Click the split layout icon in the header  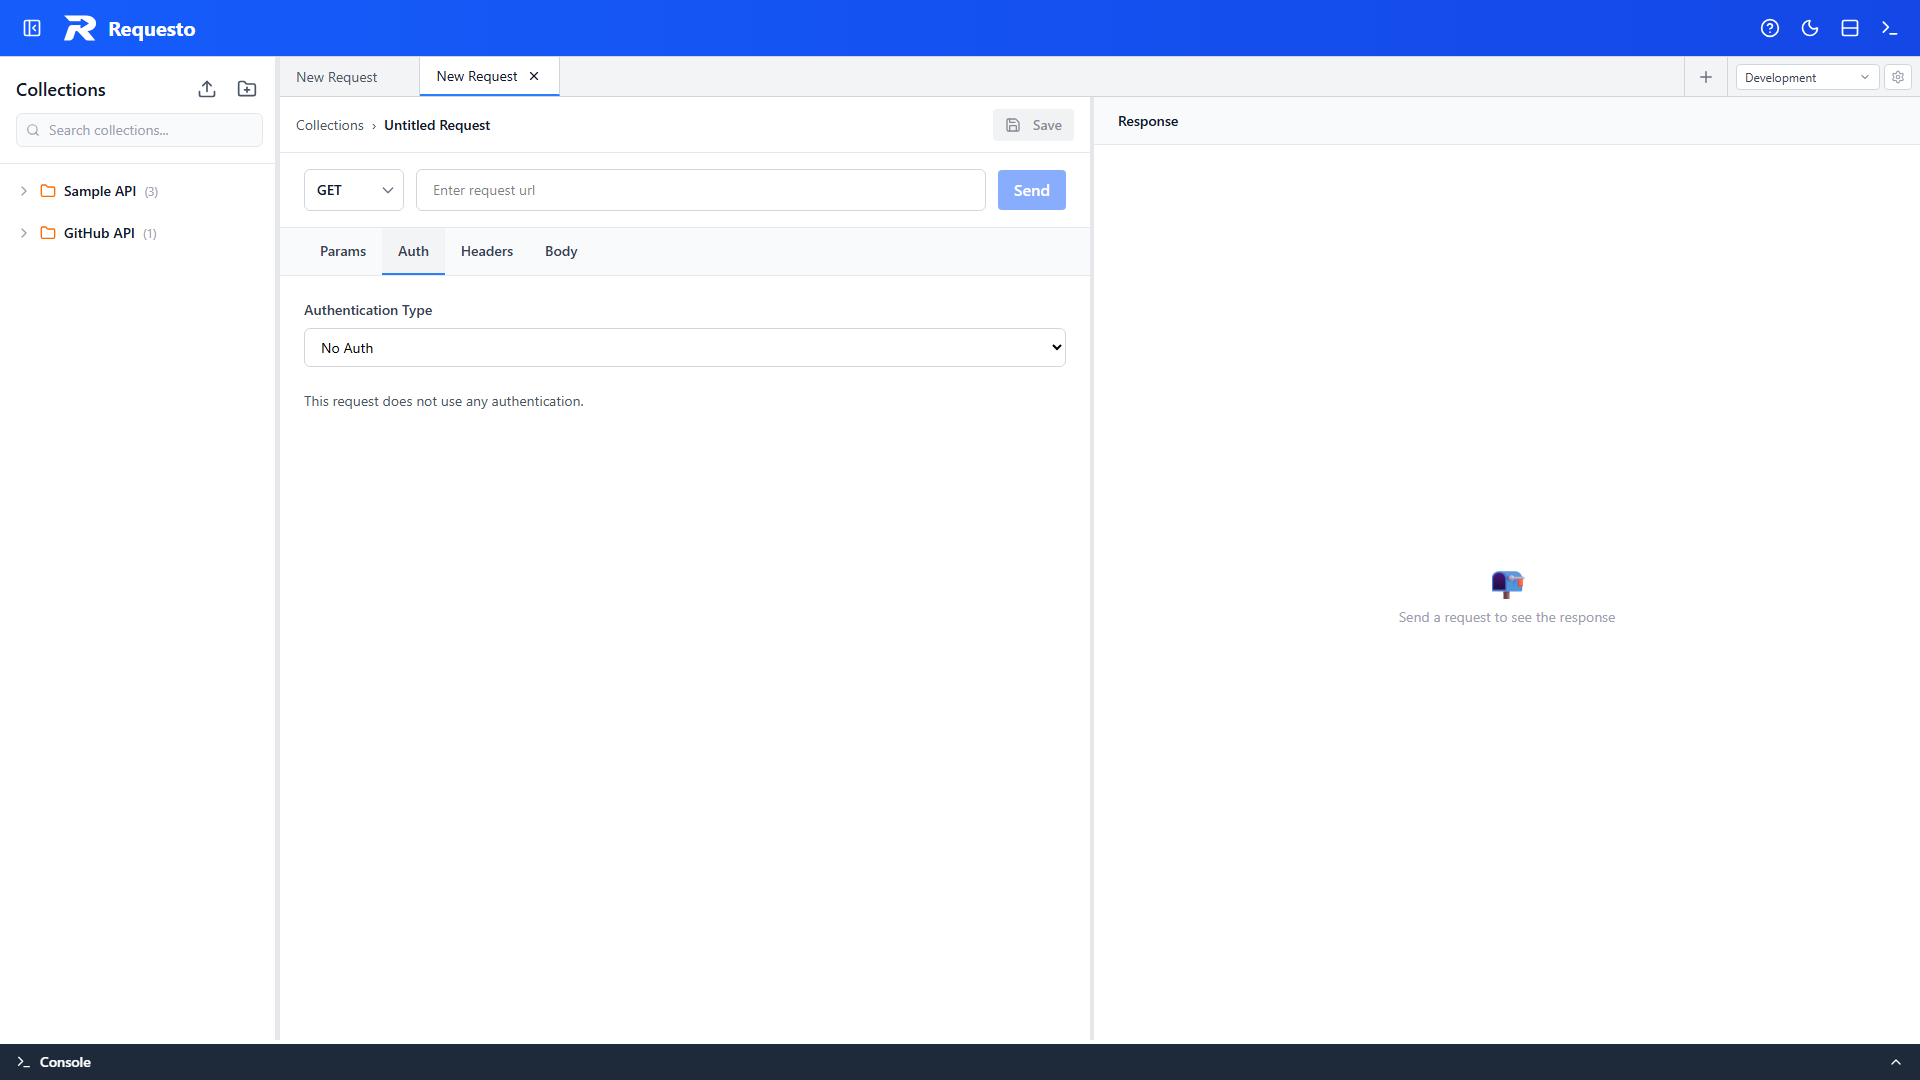[x=1849, y=28]
